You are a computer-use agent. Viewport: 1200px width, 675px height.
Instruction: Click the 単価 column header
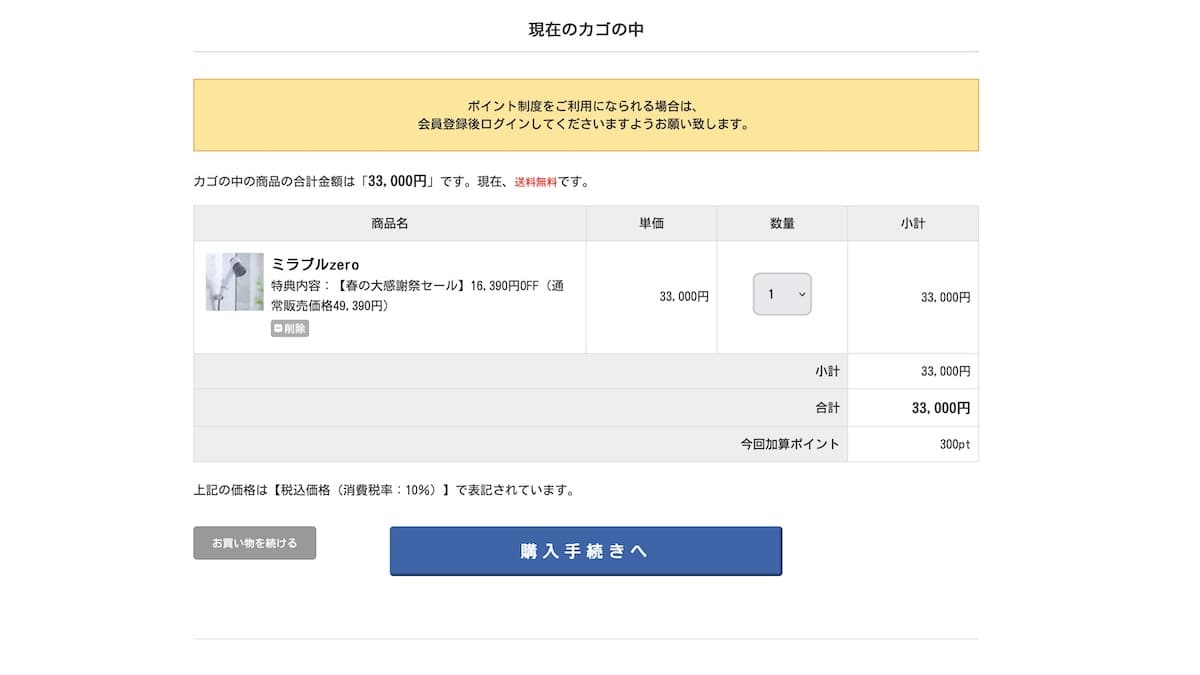(652, 223)
